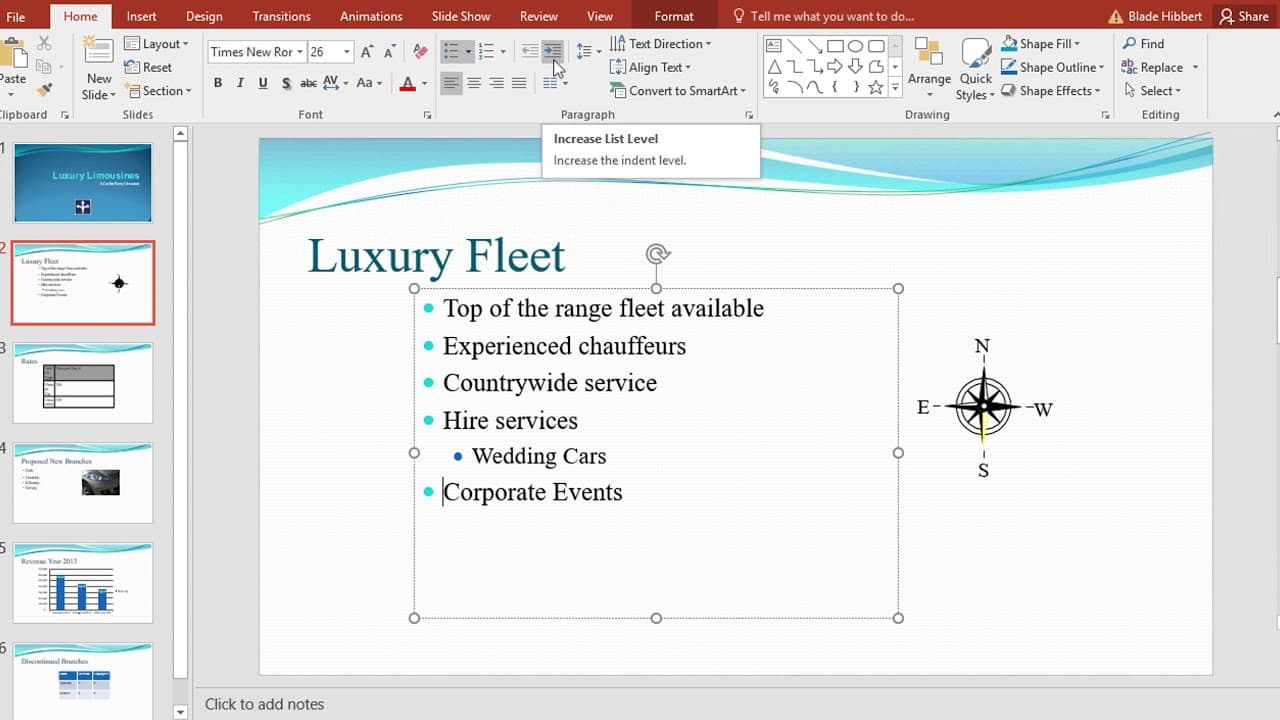Apply text shadow with the S icon
The height and width of the screenshot is (720, 1280).
click(286, 83)
